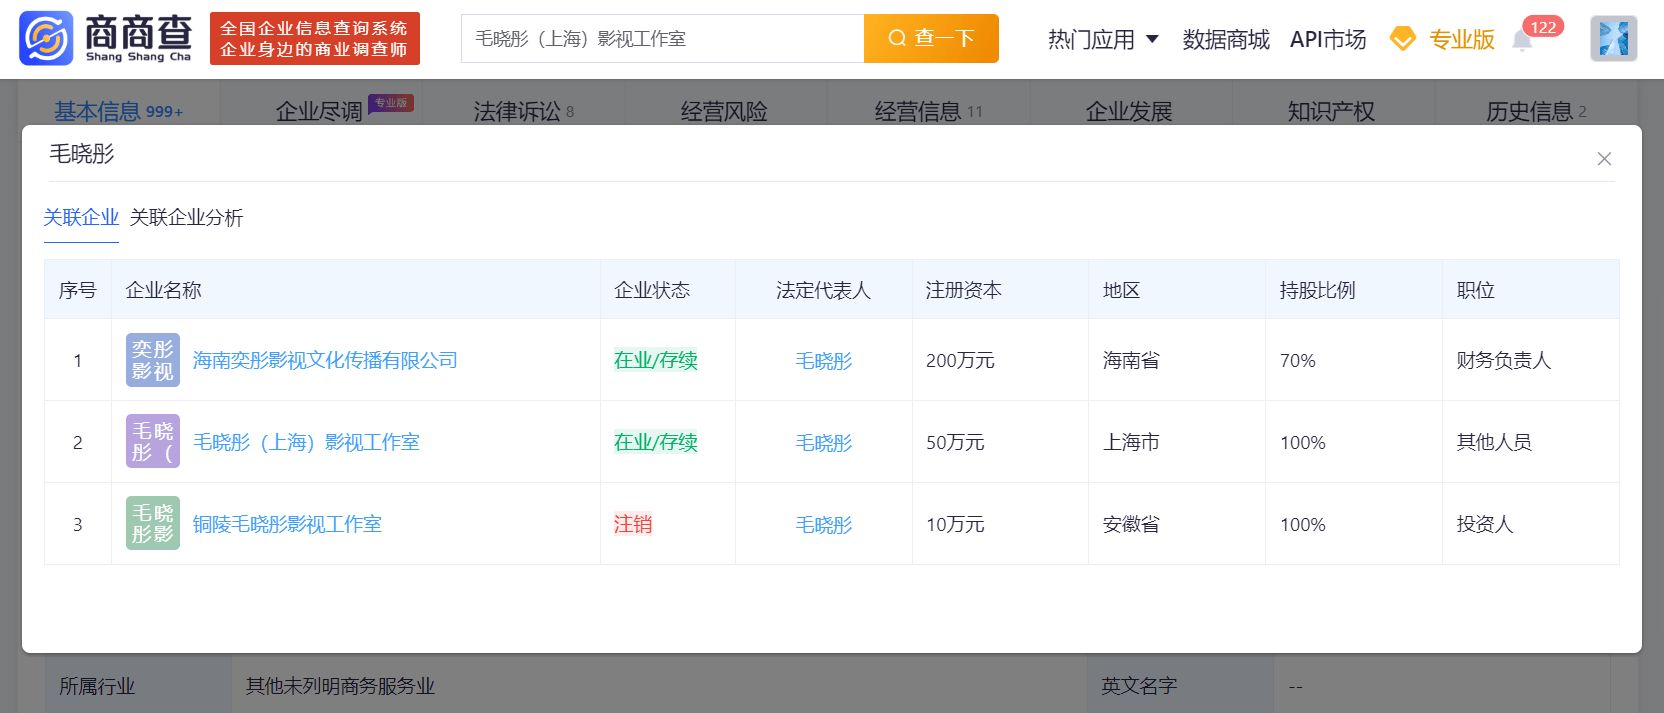Select the 法律诉讼 tab behind dialog
The width and height of the screenshot is (1664, 713).
coord(523,111)
